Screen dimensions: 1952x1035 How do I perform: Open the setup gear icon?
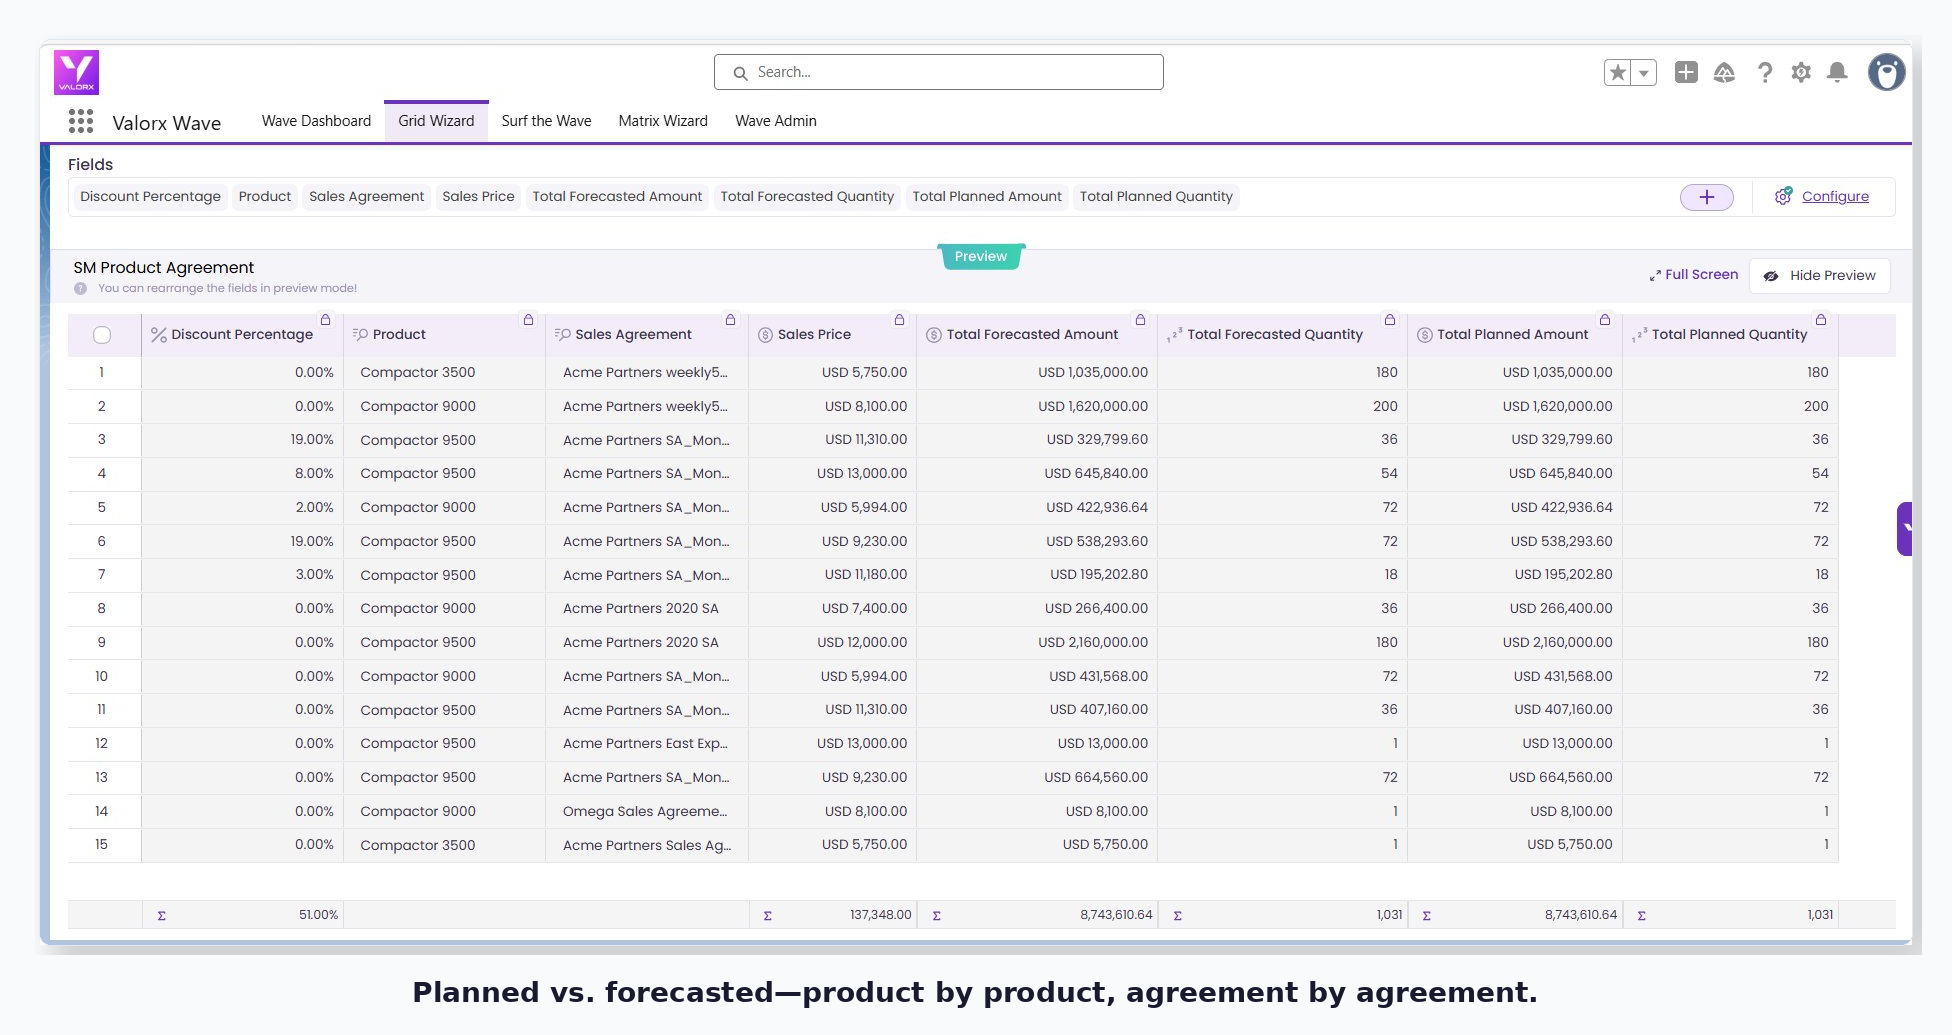pyautogui.click(x=1801, y=72)
